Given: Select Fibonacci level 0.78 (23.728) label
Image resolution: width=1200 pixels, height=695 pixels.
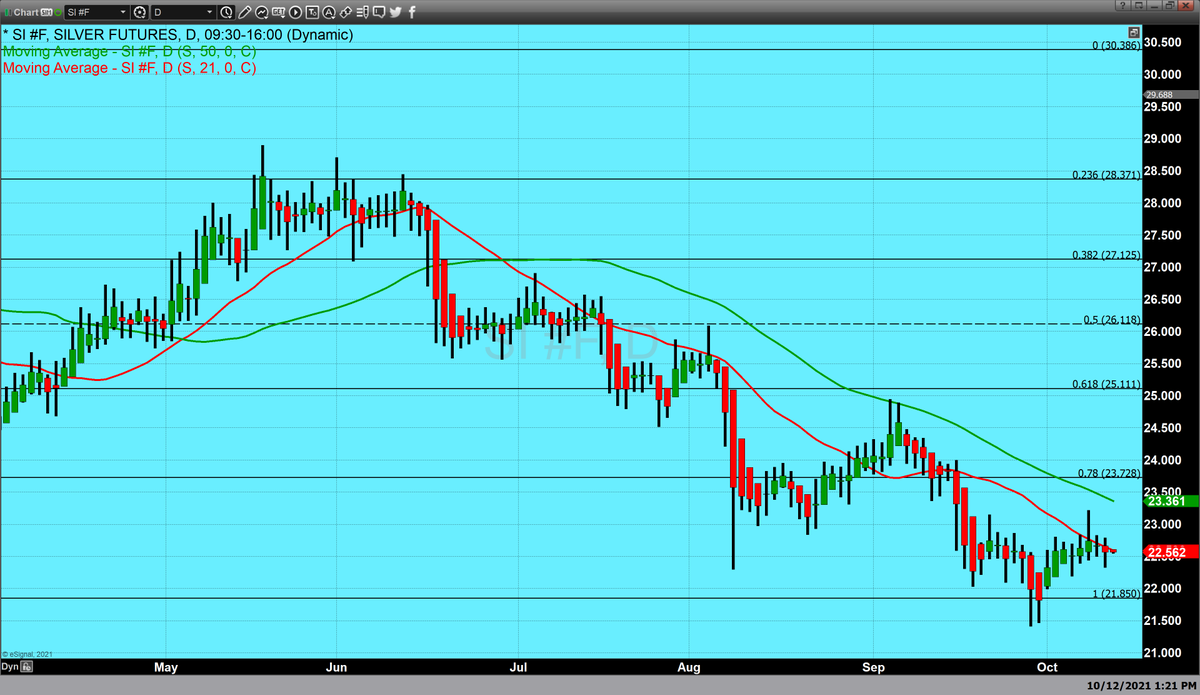Looking at the screenshot, I should coord(1110,473).
